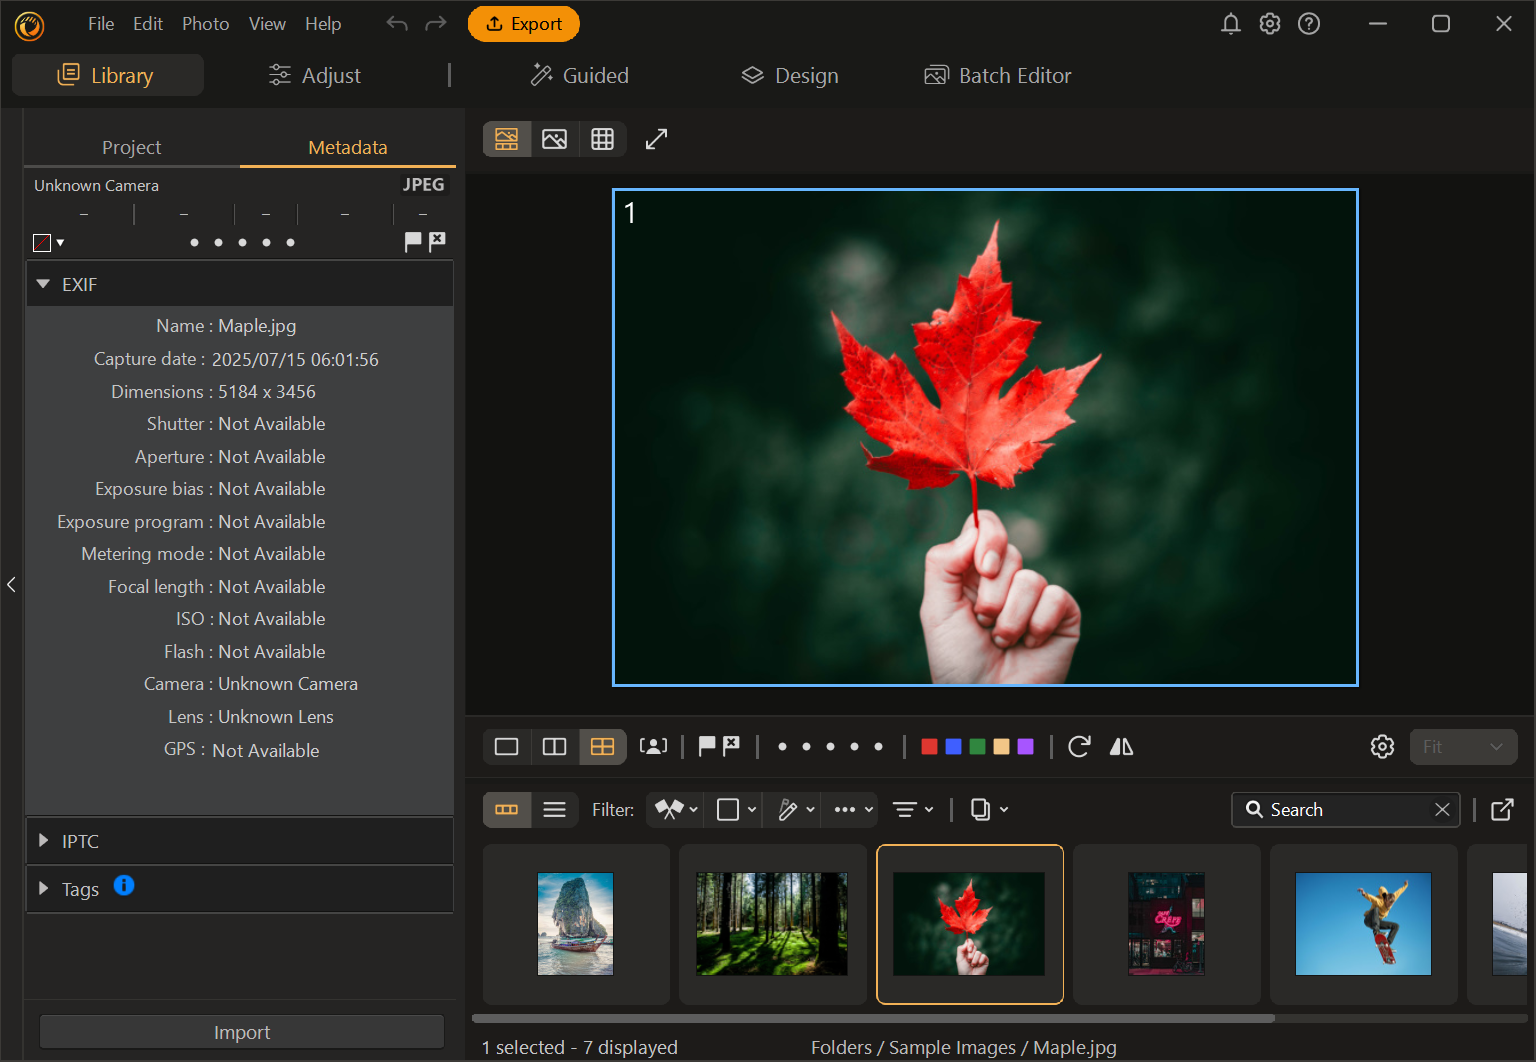Select the forest photo thumbnail
This screenshot has height=1062, width=1536.
point(772,924)
